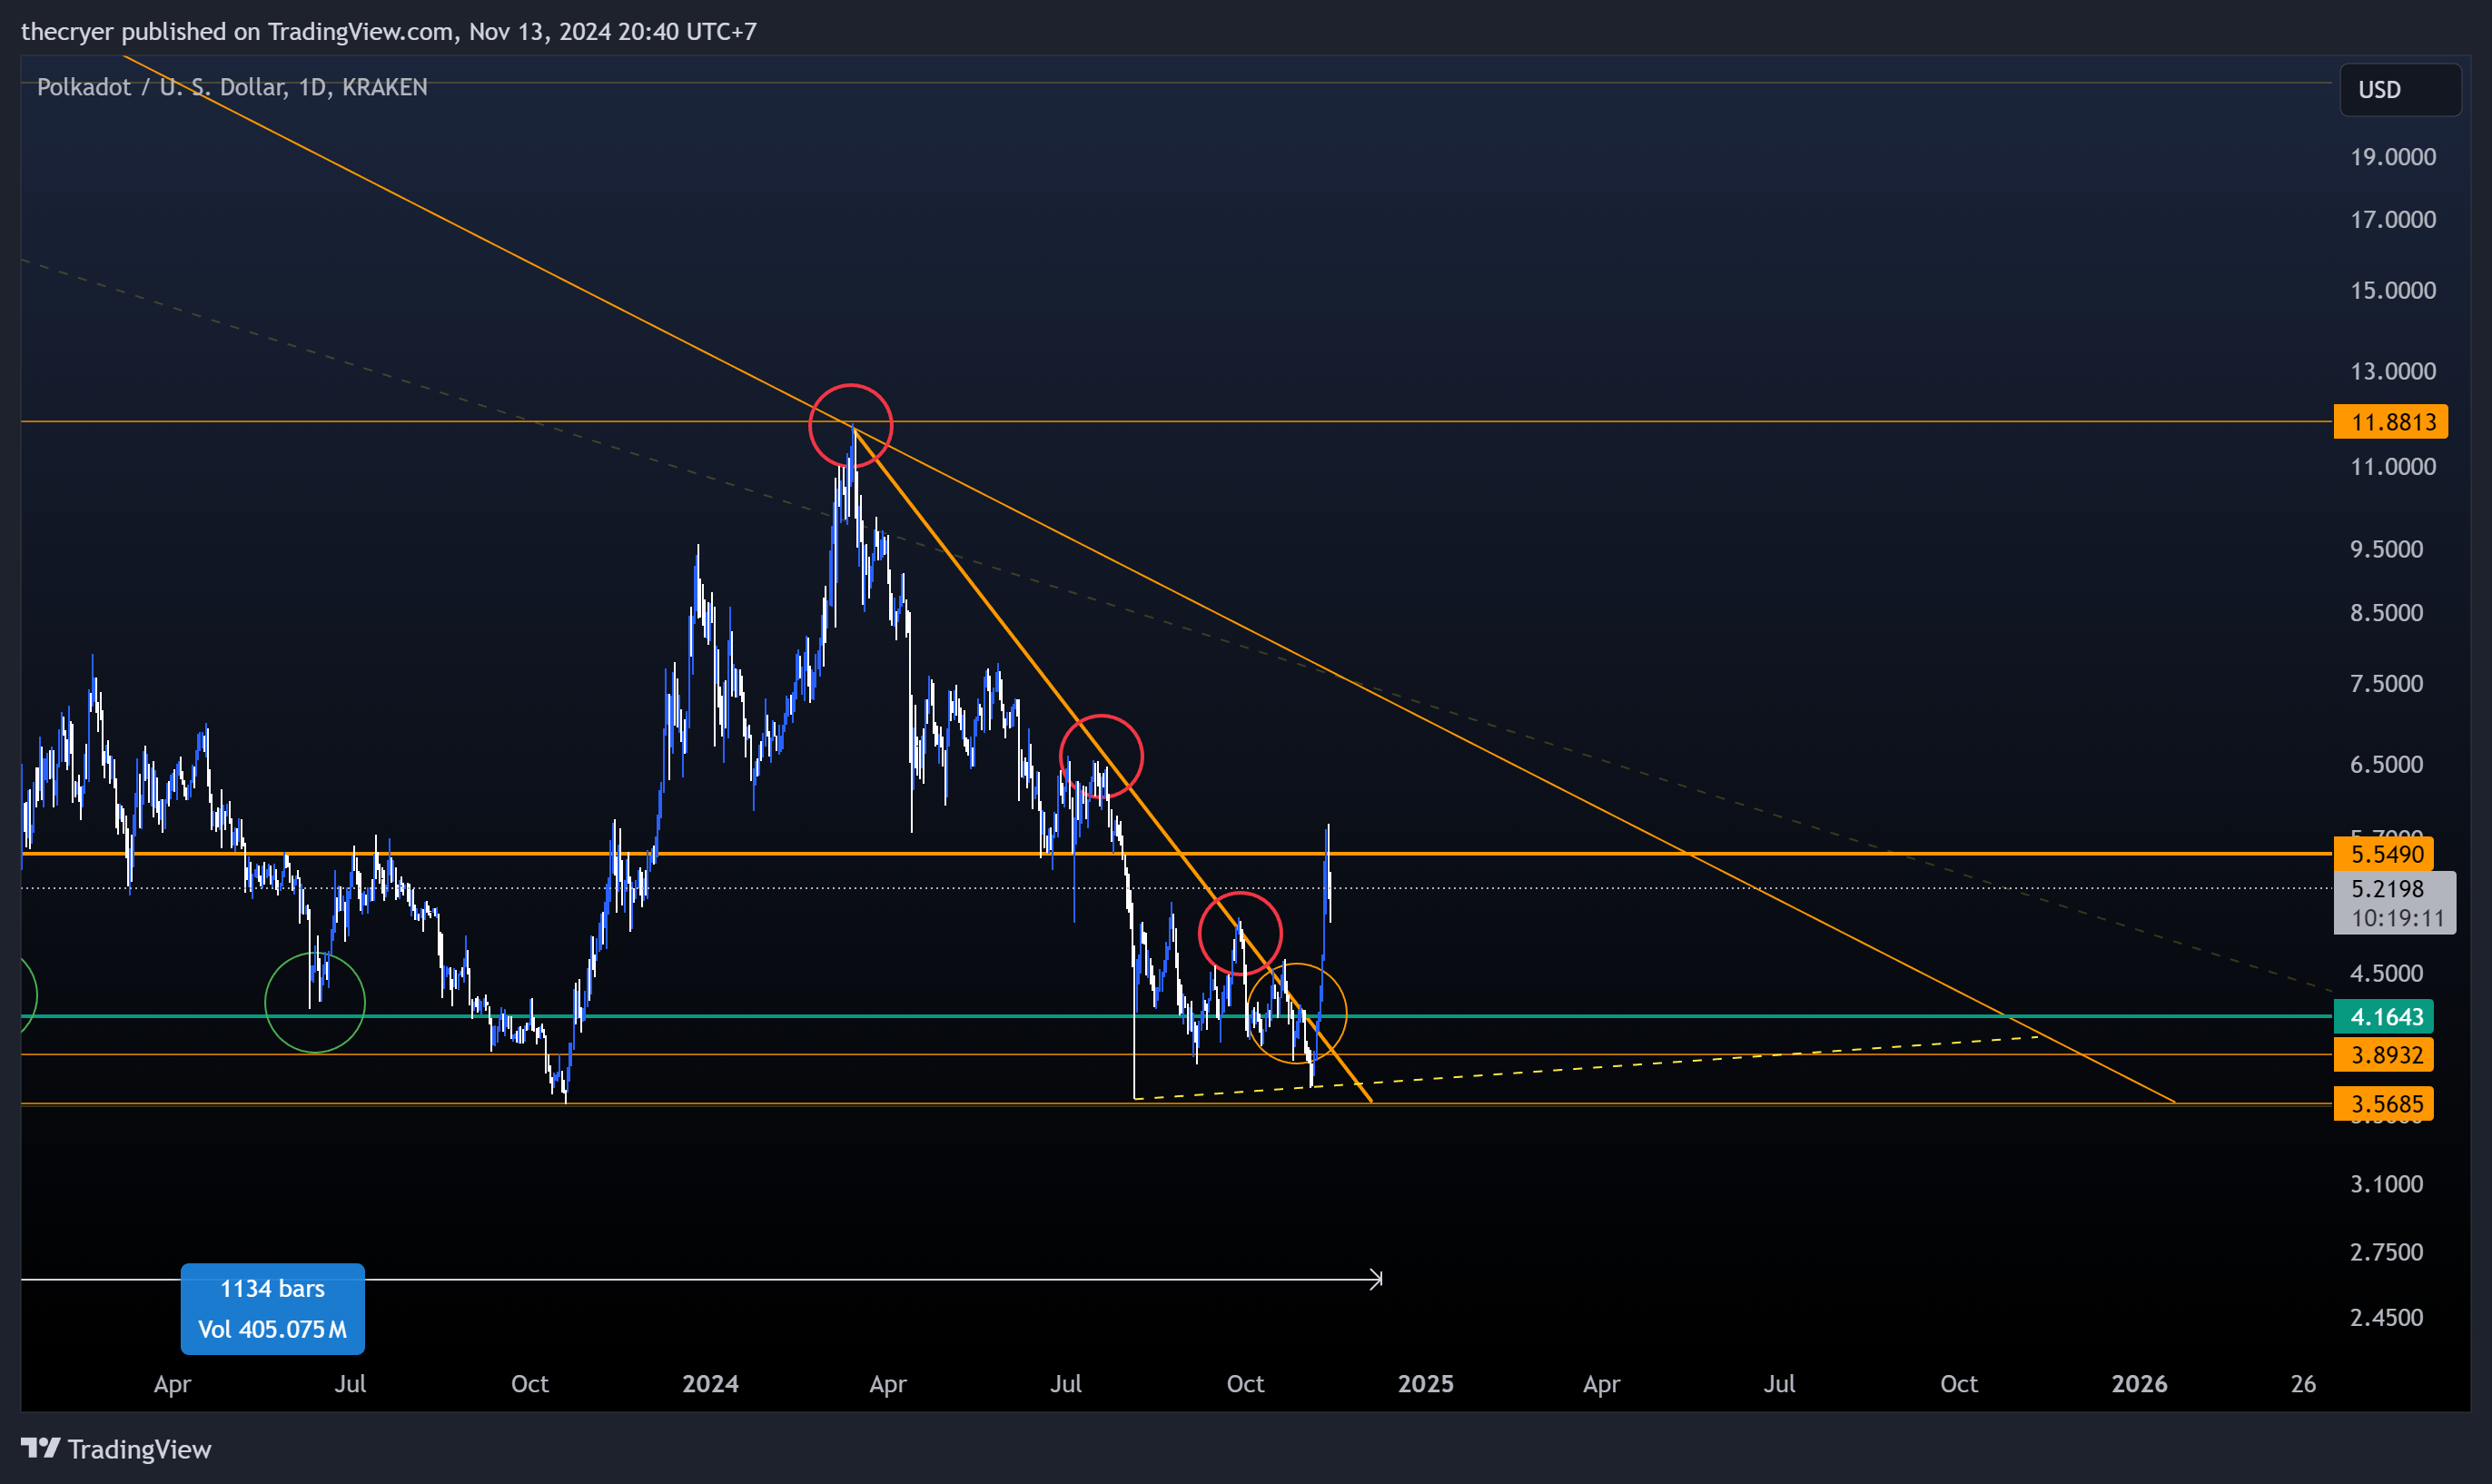Click the TradingView logo icon
Screen dimensions: 2492x1484
[x=41, y=1448]
